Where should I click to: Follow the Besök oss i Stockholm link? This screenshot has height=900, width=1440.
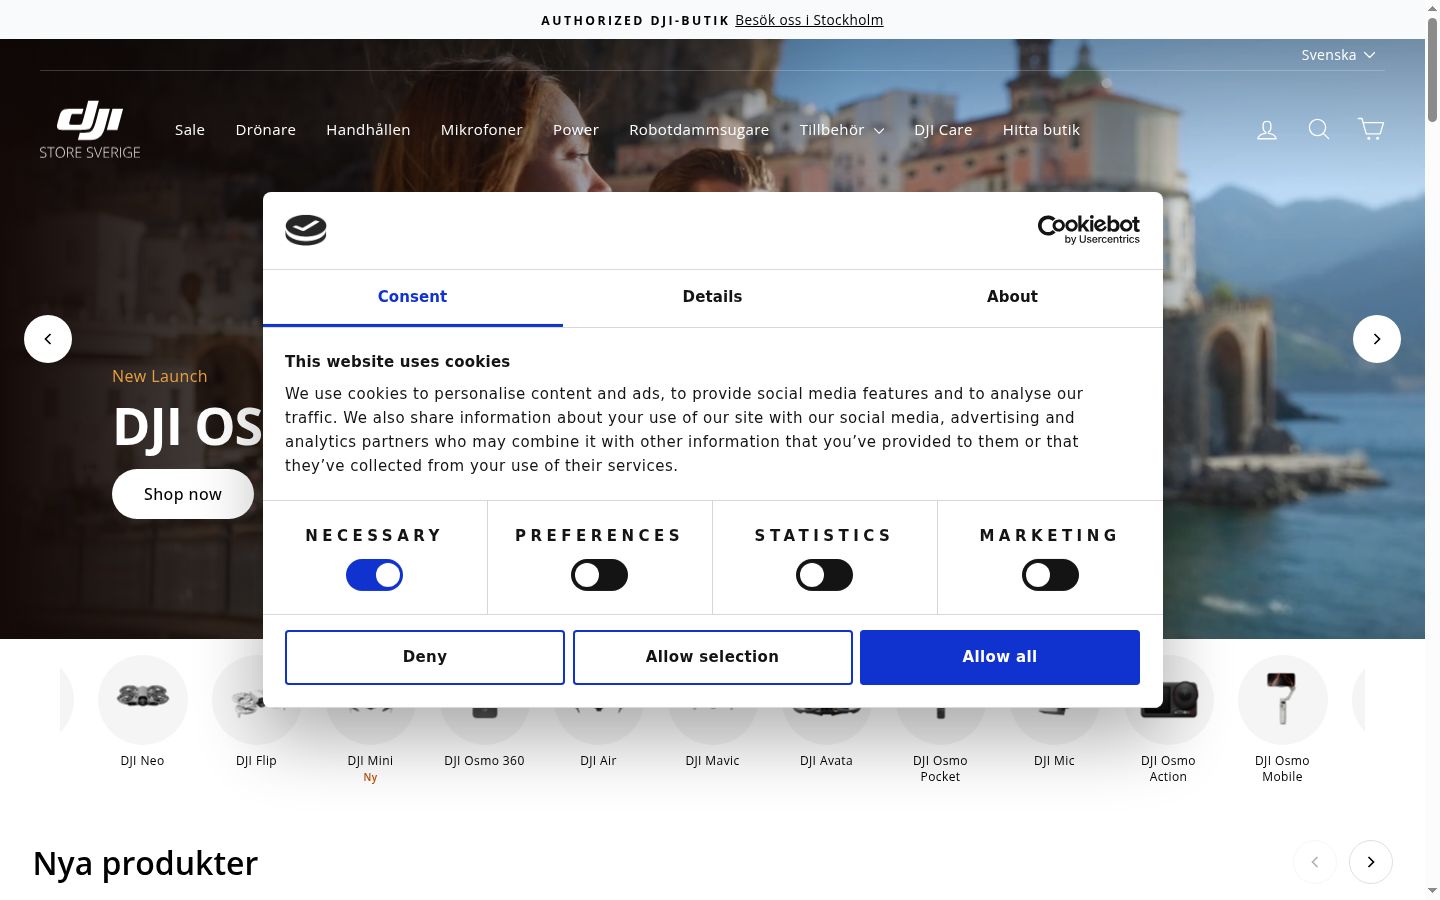point(809,20)
